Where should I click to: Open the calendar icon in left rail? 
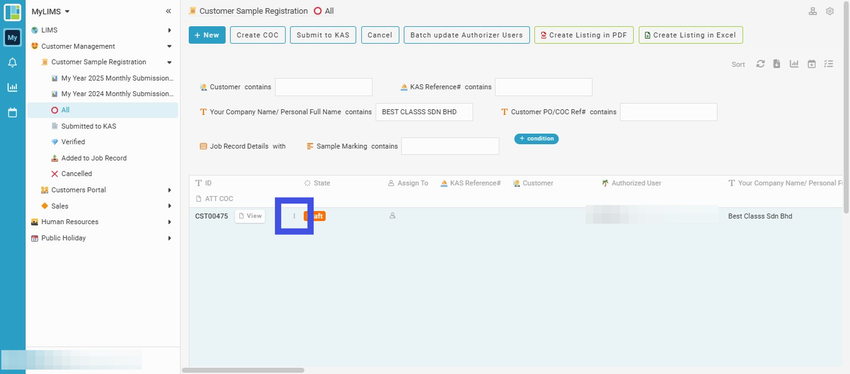tap(12, 113)
